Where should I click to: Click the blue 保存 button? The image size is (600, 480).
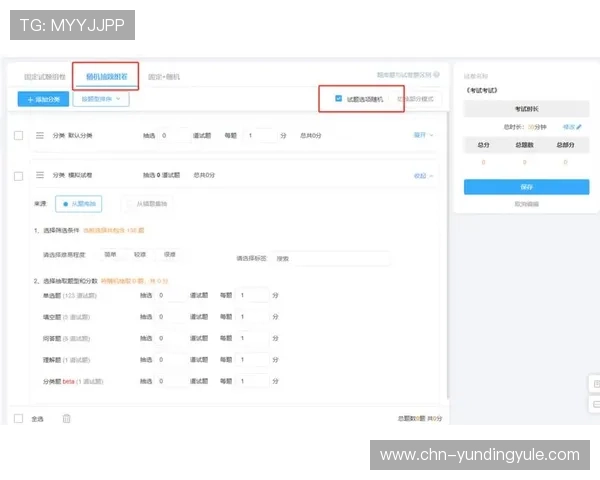click(527, 187)
